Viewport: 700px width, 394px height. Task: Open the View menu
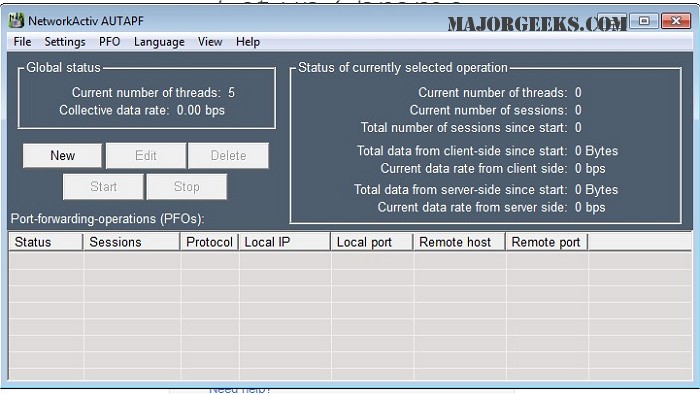click(x=210, y=42)
